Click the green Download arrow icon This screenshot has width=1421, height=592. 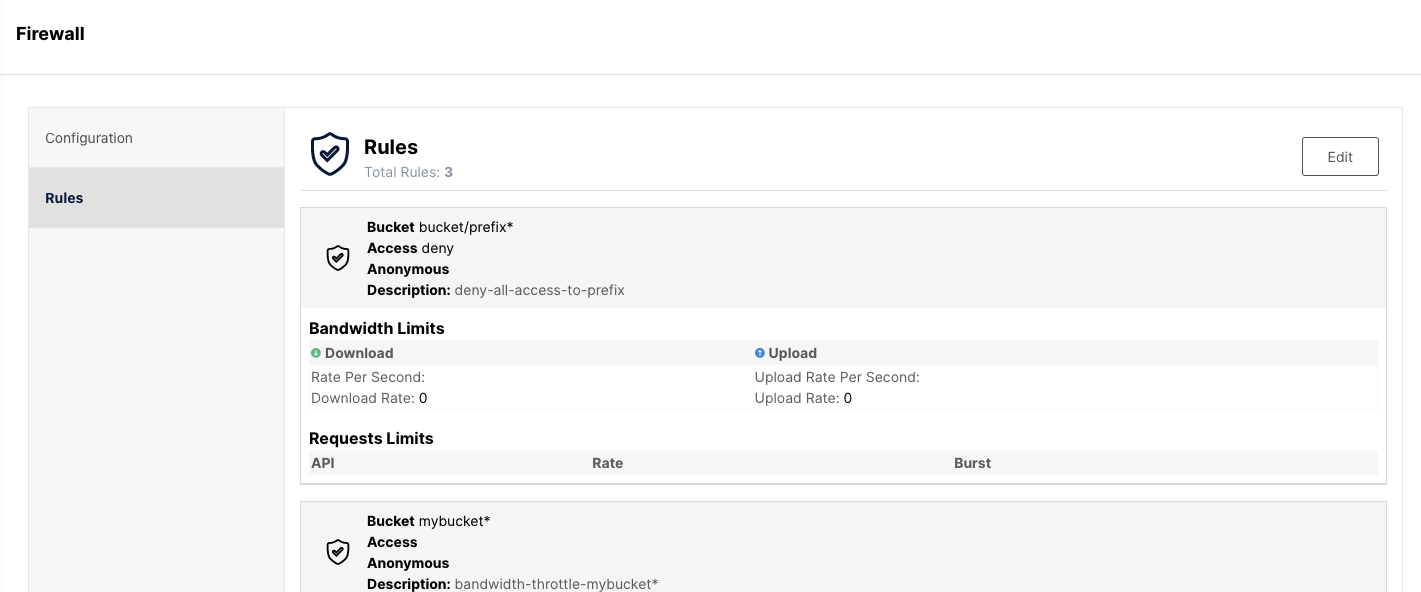pyautogui.click(x=316, y=353)
